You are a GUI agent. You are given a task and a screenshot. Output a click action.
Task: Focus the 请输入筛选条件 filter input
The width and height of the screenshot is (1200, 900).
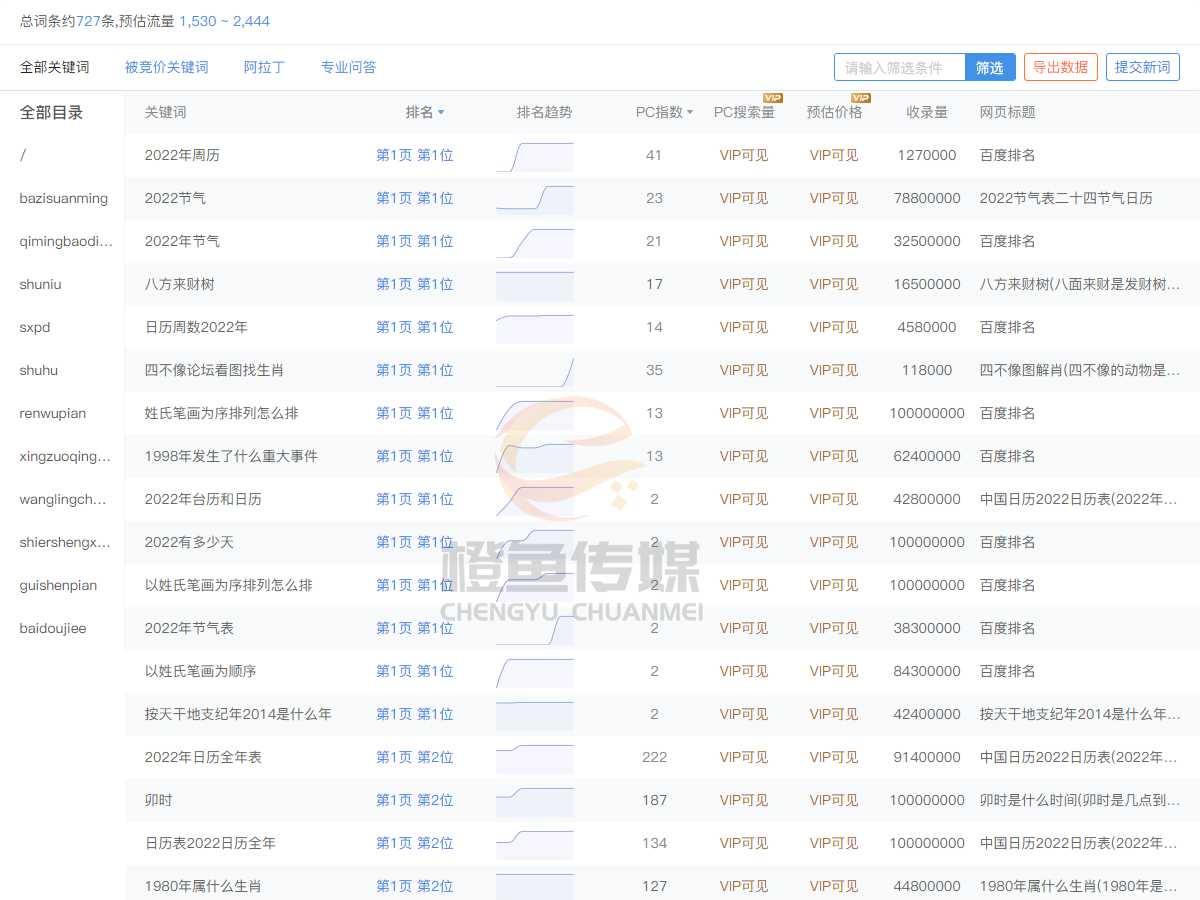click(x=900, y=67)
